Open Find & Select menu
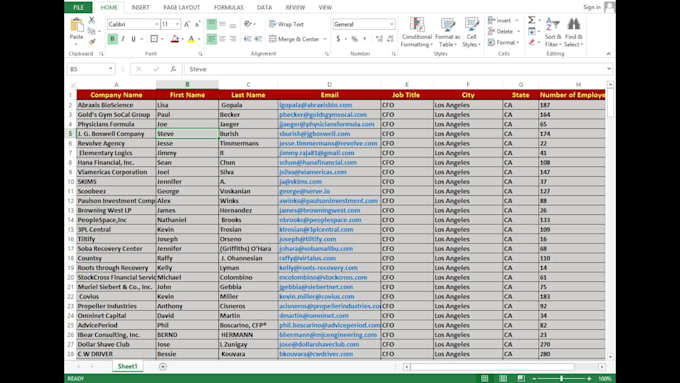Viewport: 680px width, 383px height. (x=574, y=33)
